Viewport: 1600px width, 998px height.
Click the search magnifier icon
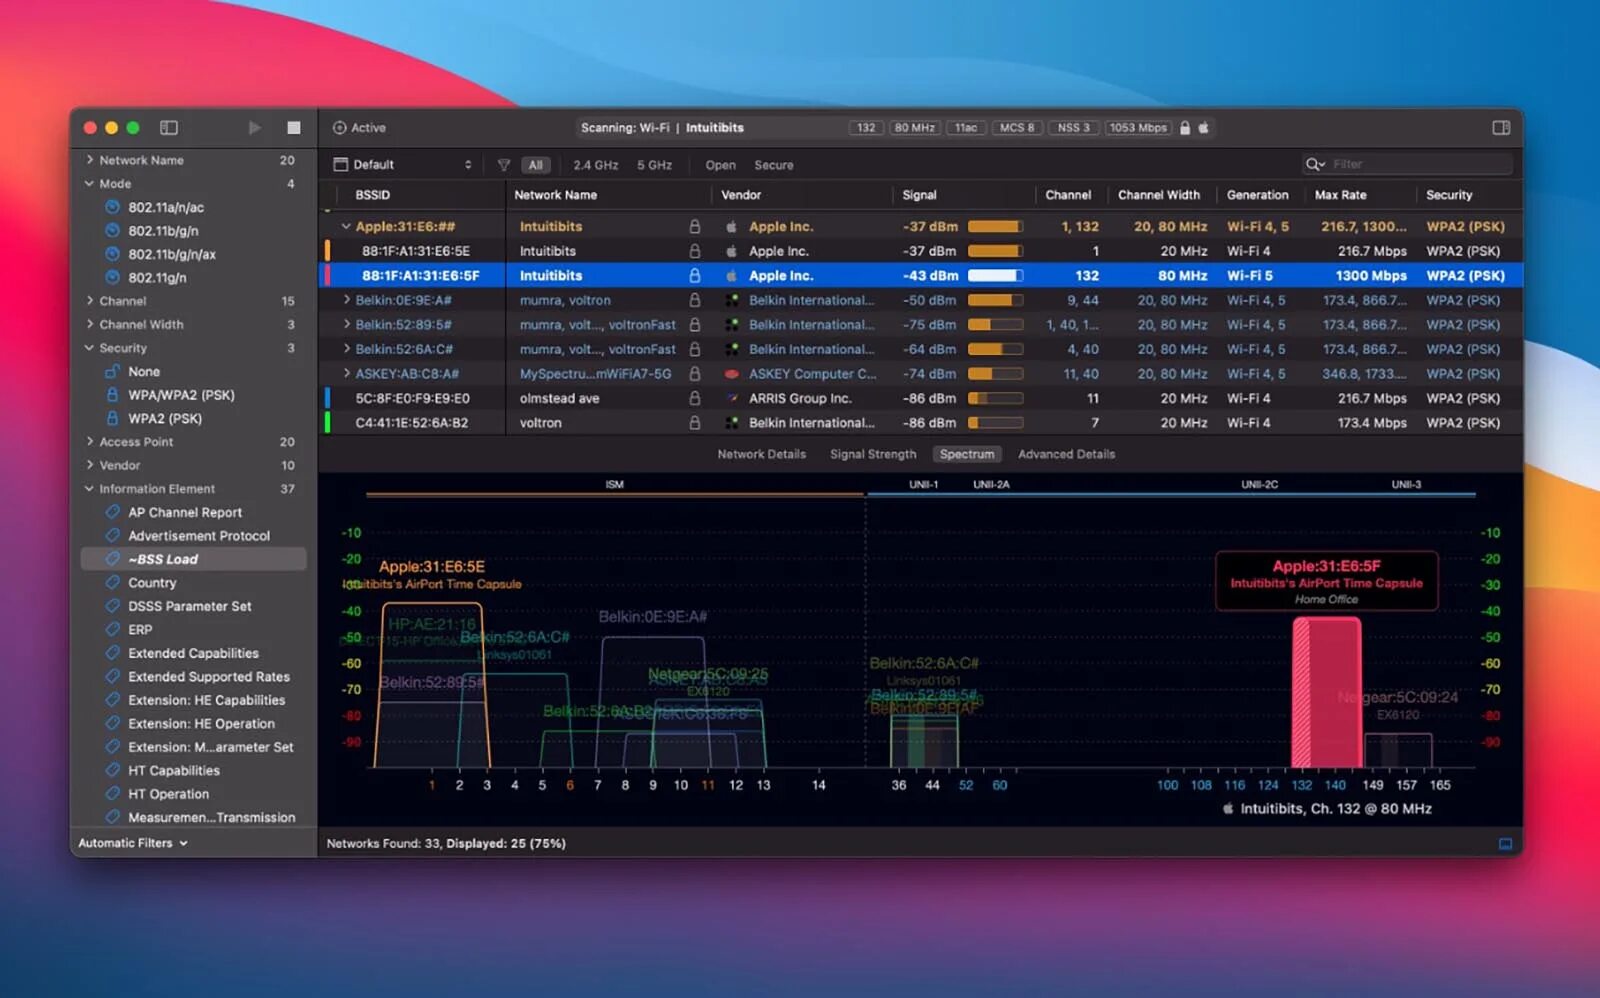1314,164
